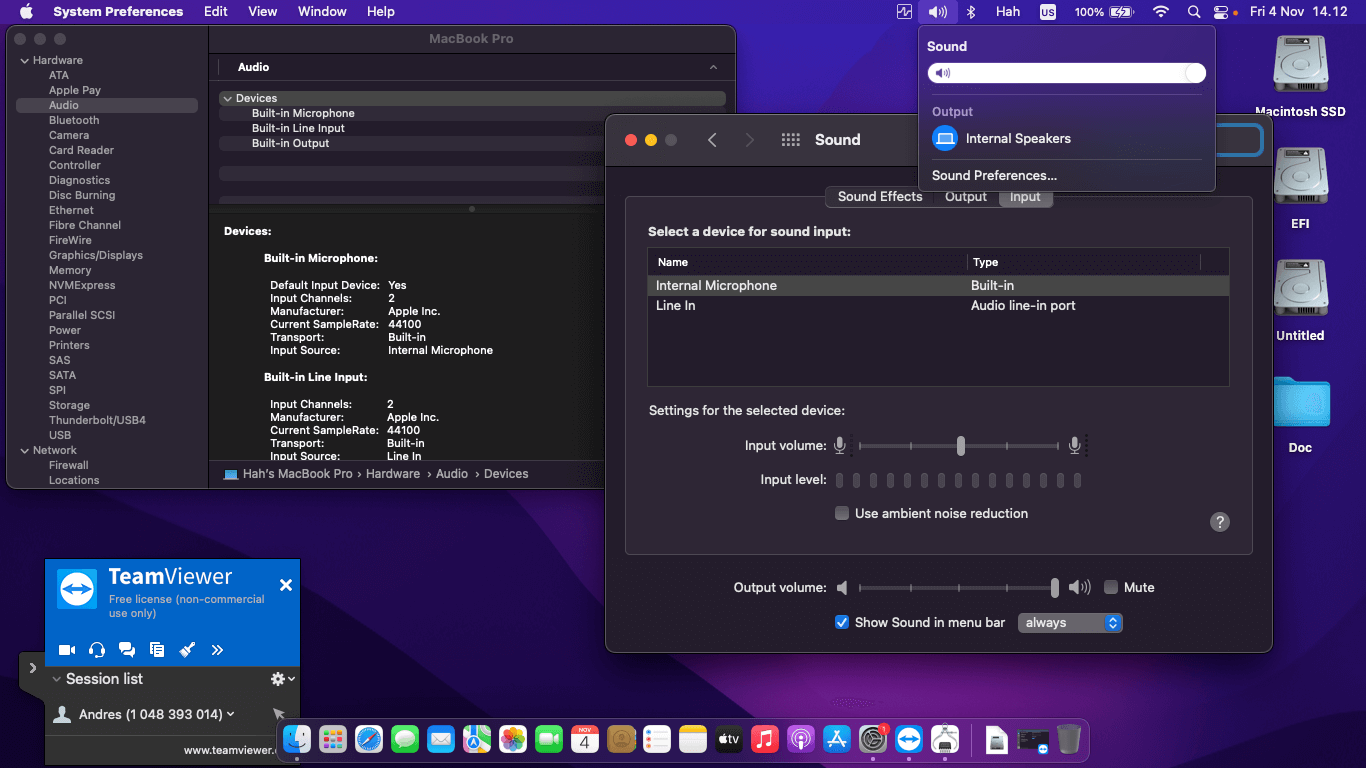Viewport: 1366px width, 768px height.
Task: Click the show-all grid icon in Sound window
Action: tap(790, 140)
